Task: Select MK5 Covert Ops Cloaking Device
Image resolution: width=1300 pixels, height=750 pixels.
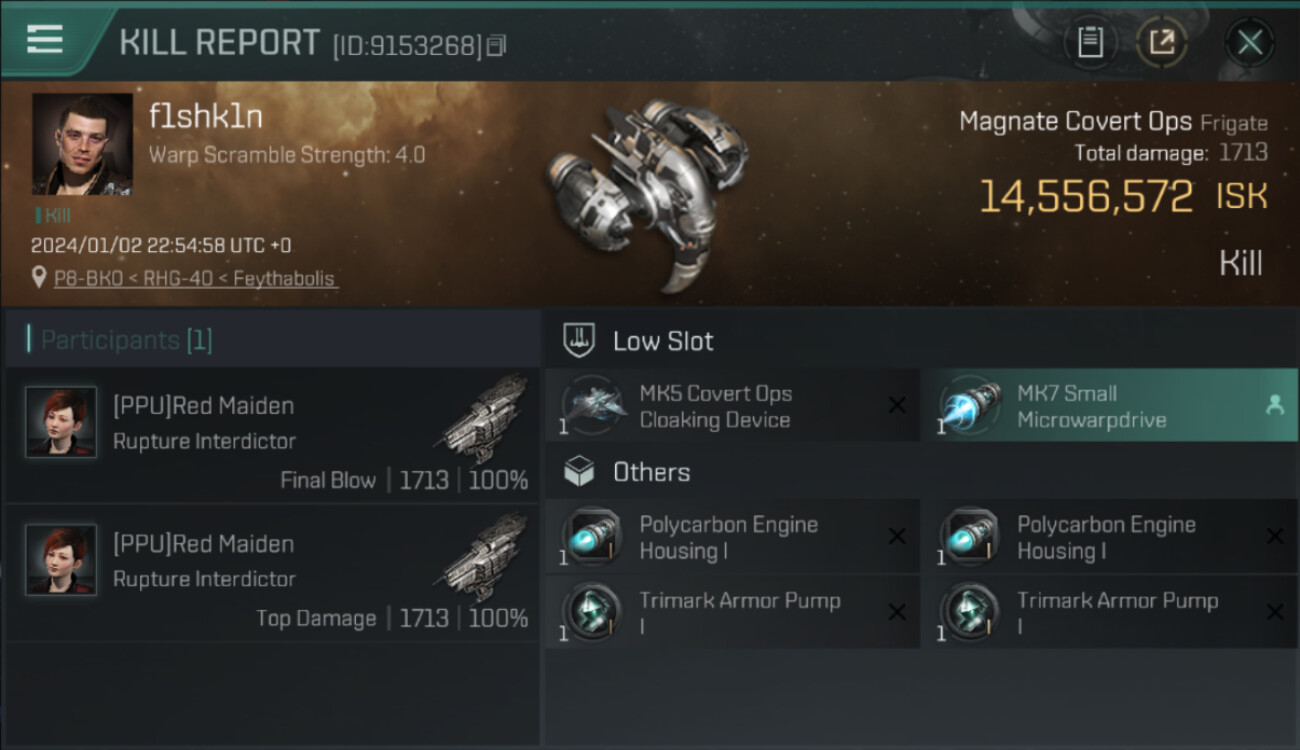Action: 731,406
